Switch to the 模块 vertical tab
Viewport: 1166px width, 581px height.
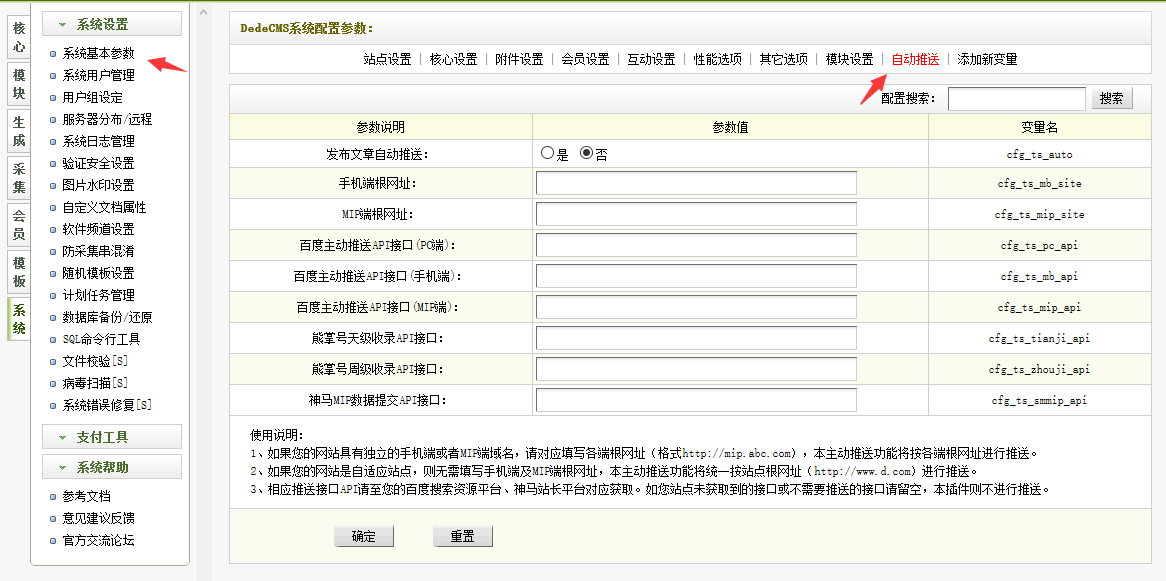click(19, 83)
